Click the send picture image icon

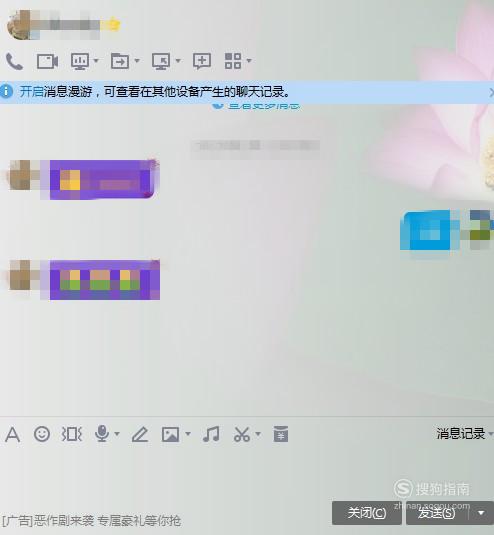170,435
